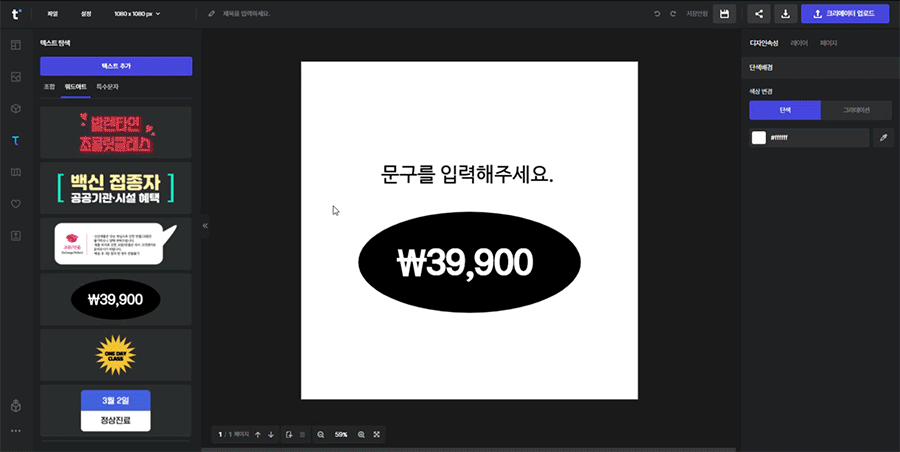Click the white color swatch

coord(759,138)
